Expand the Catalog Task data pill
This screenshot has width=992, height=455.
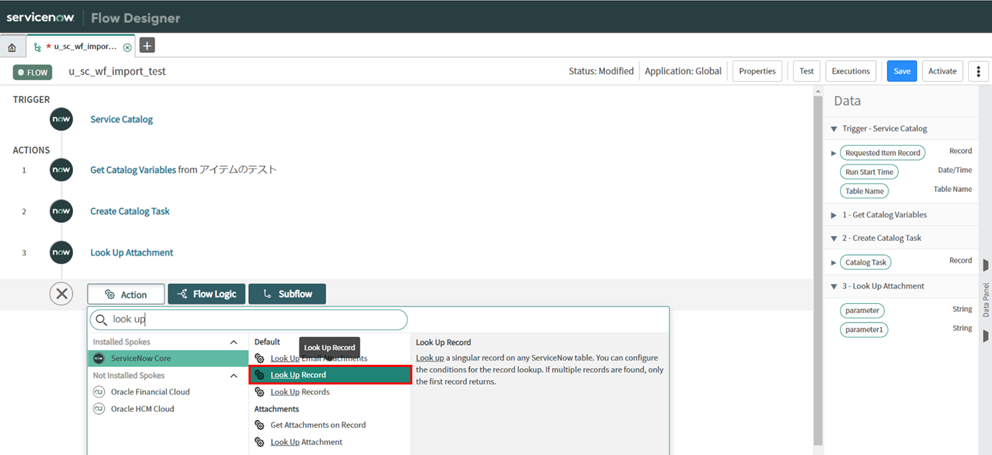pos(833,261)
